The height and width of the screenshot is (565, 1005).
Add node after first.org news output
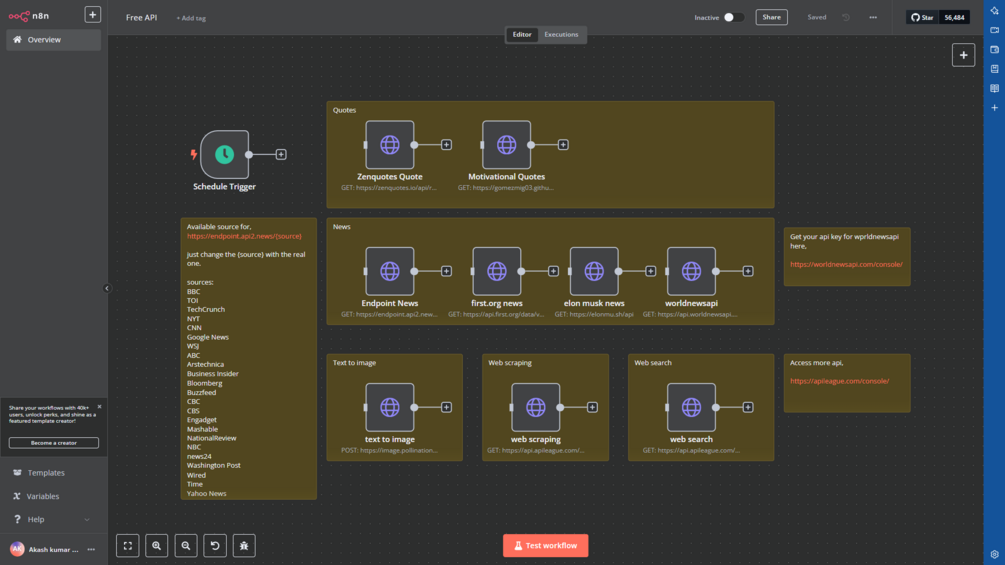click(x=553, y=271)
